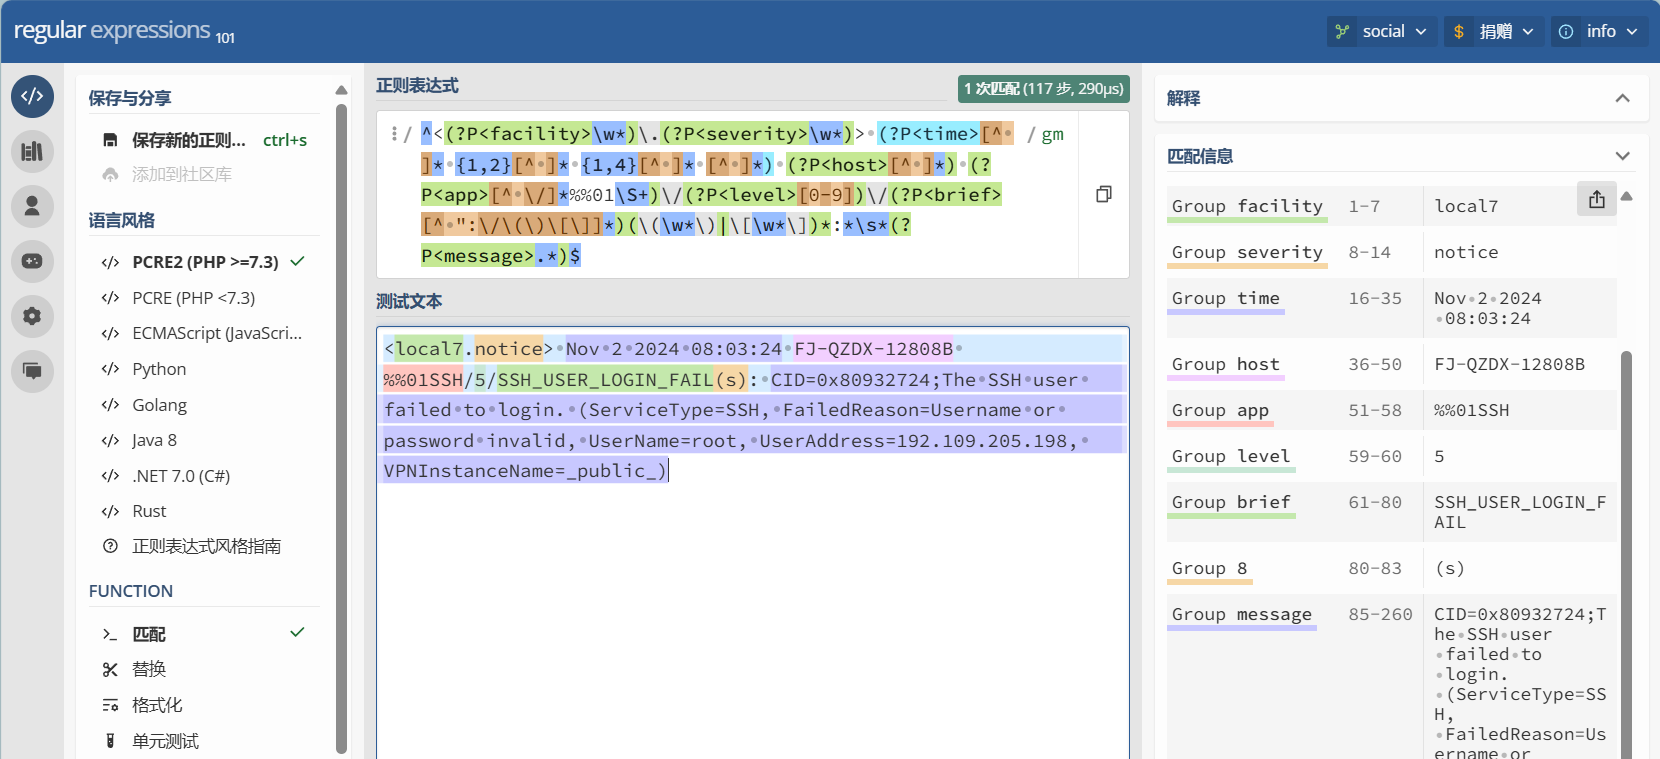Click the left sidebar scrollbar thumb

point(341,428)
